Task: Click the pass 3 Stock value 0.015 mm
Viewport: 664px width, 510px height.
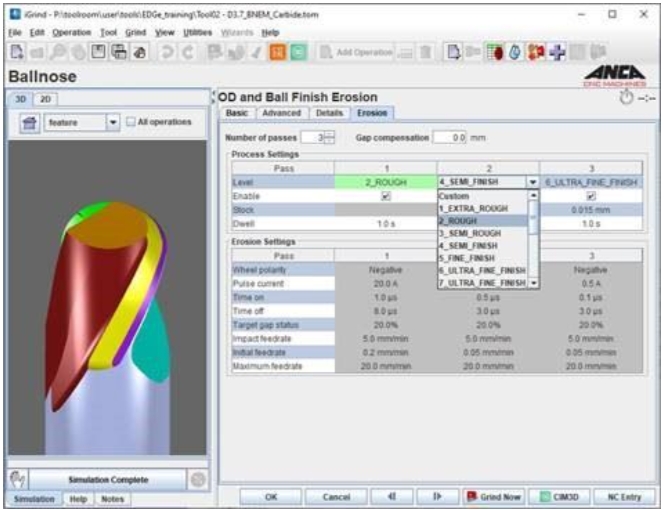Action: (x=591, y=210)
